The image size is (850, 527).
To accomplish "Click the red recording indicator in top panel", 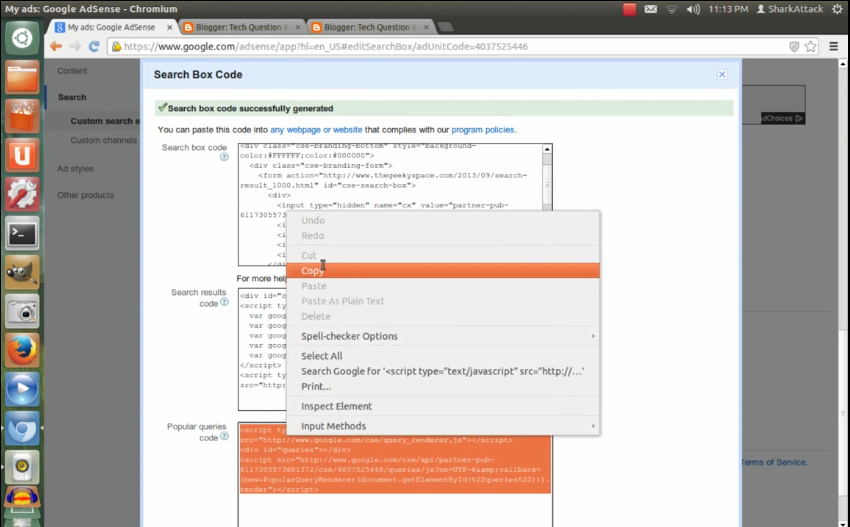I will point(629,9).
